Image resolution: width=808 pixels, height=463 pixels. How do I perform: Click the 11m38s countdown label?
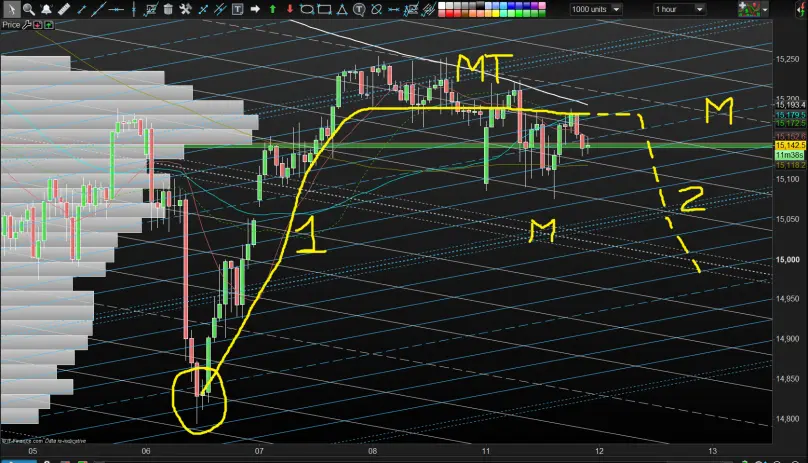(790, 155)
